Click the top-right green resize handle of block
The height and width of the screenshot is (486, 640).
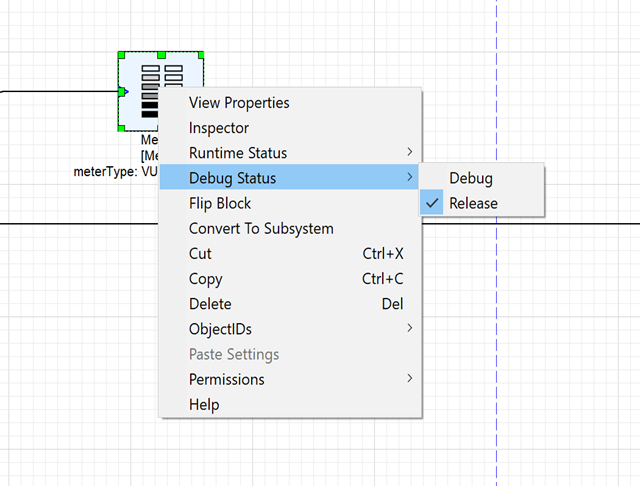(202, 55)
